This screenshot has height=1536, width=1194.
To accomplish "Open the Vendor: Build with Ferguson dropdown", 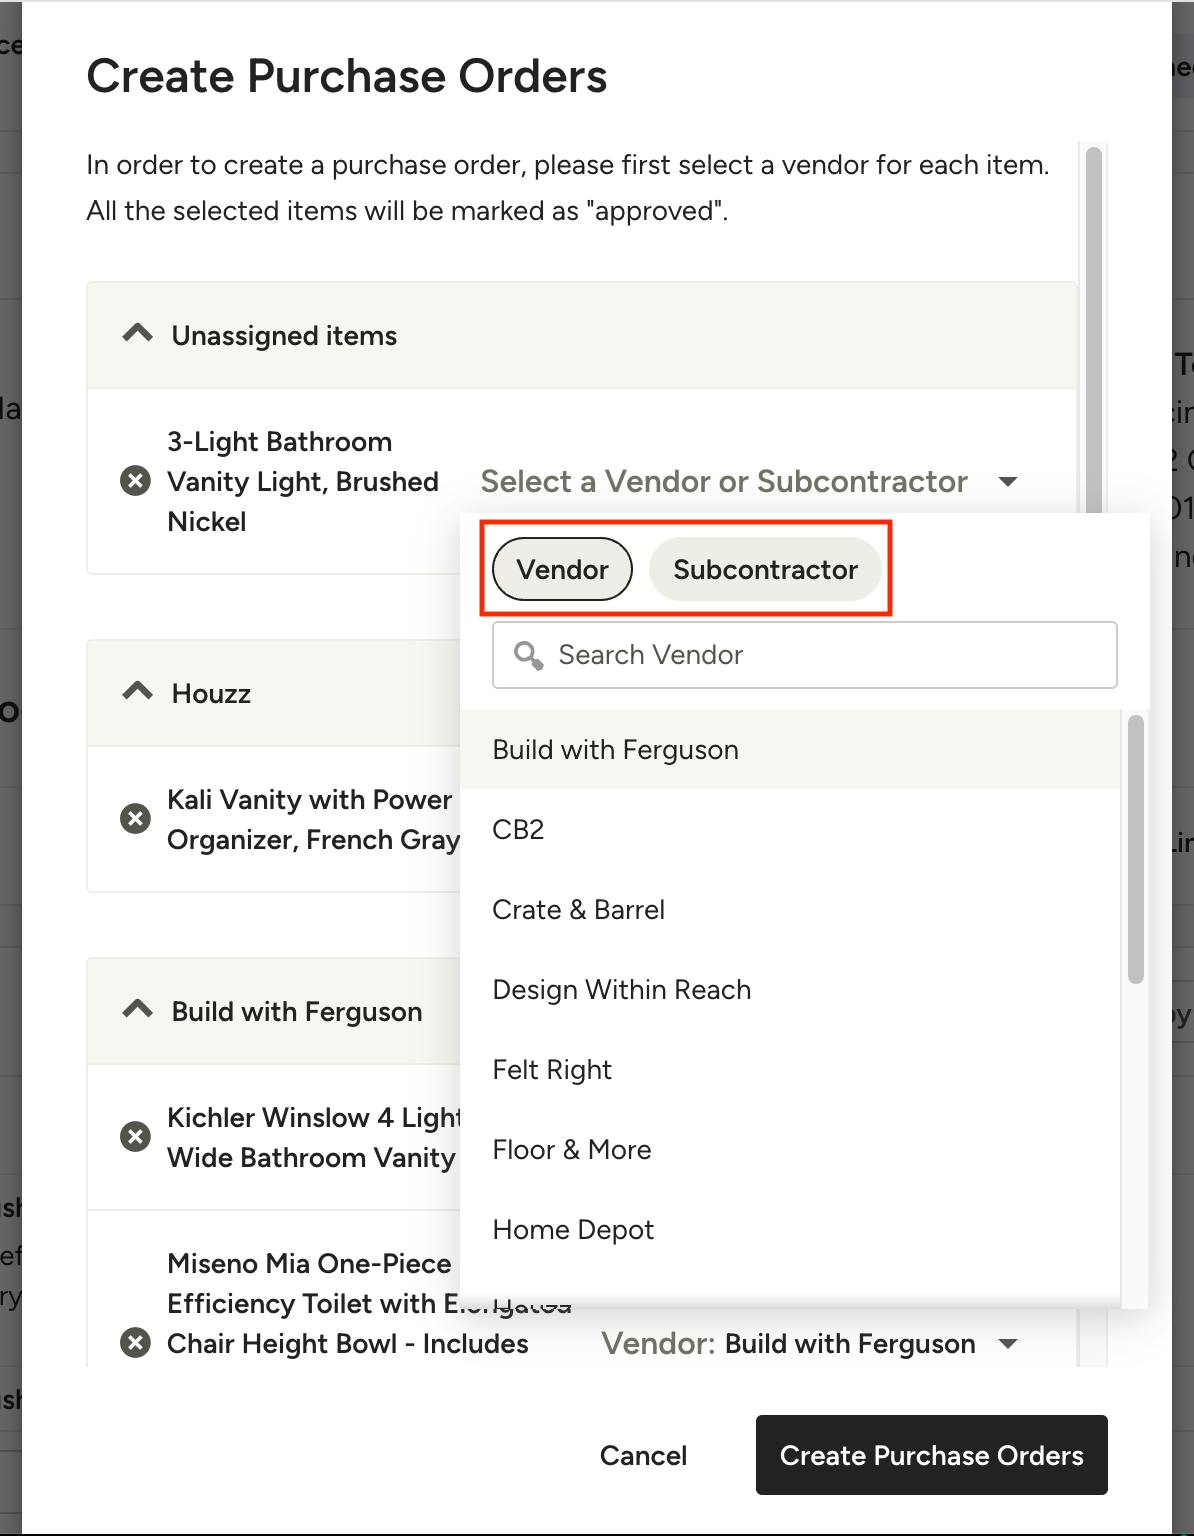I will 810,1343.
